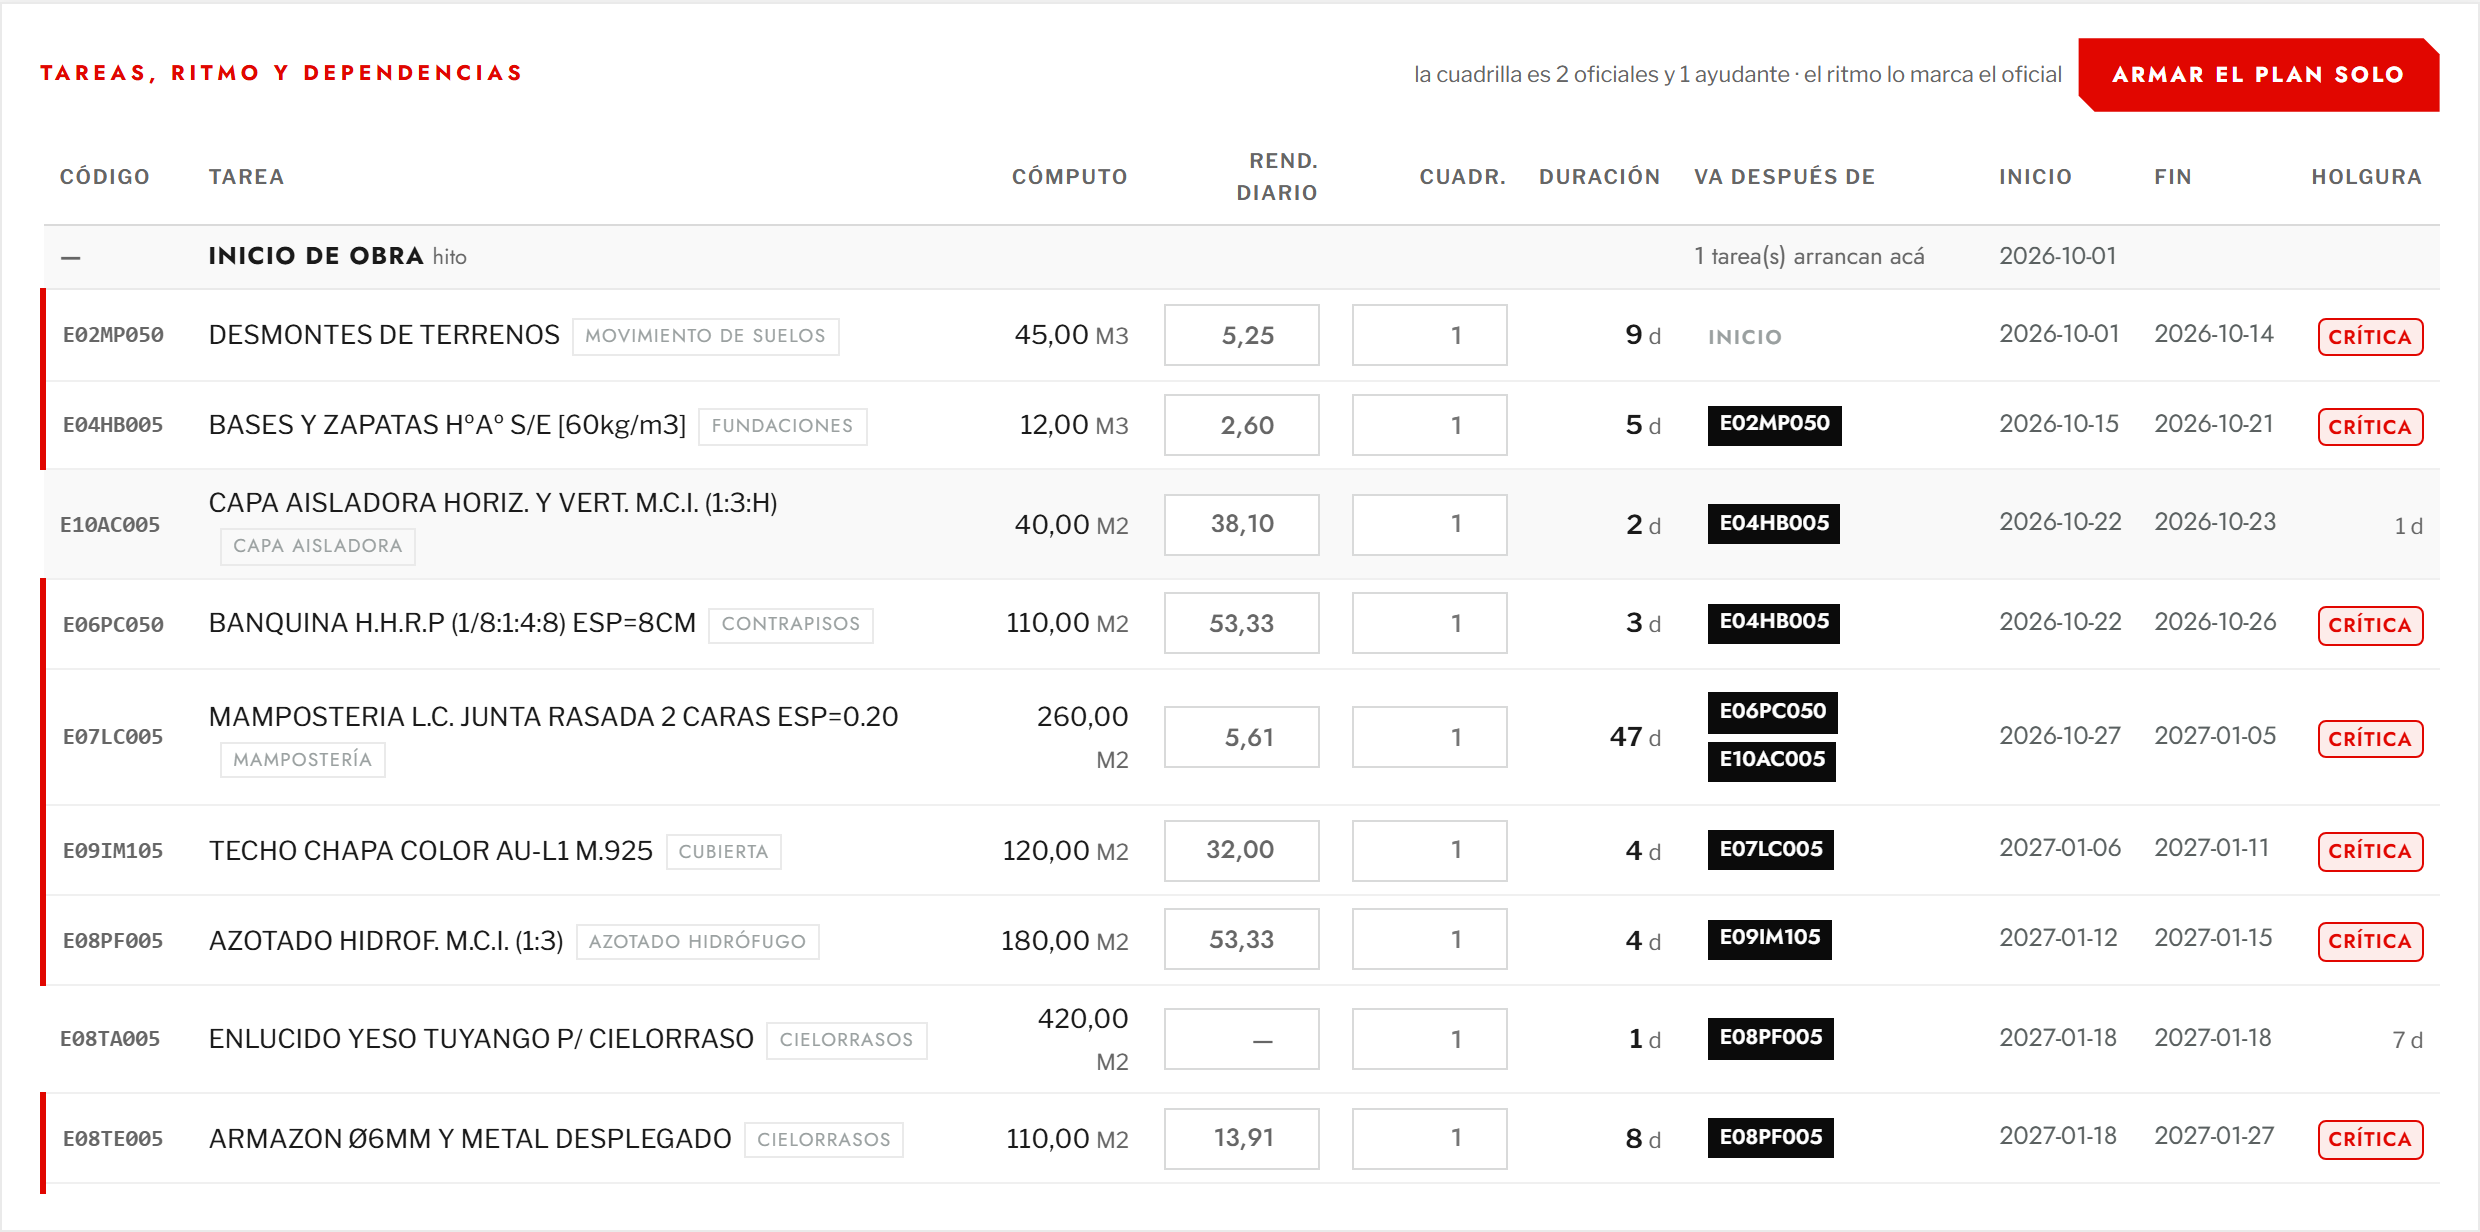Edit daily yield 2,60 for Bases y zapatas

pyautogui.click(x=1241, y=425)
